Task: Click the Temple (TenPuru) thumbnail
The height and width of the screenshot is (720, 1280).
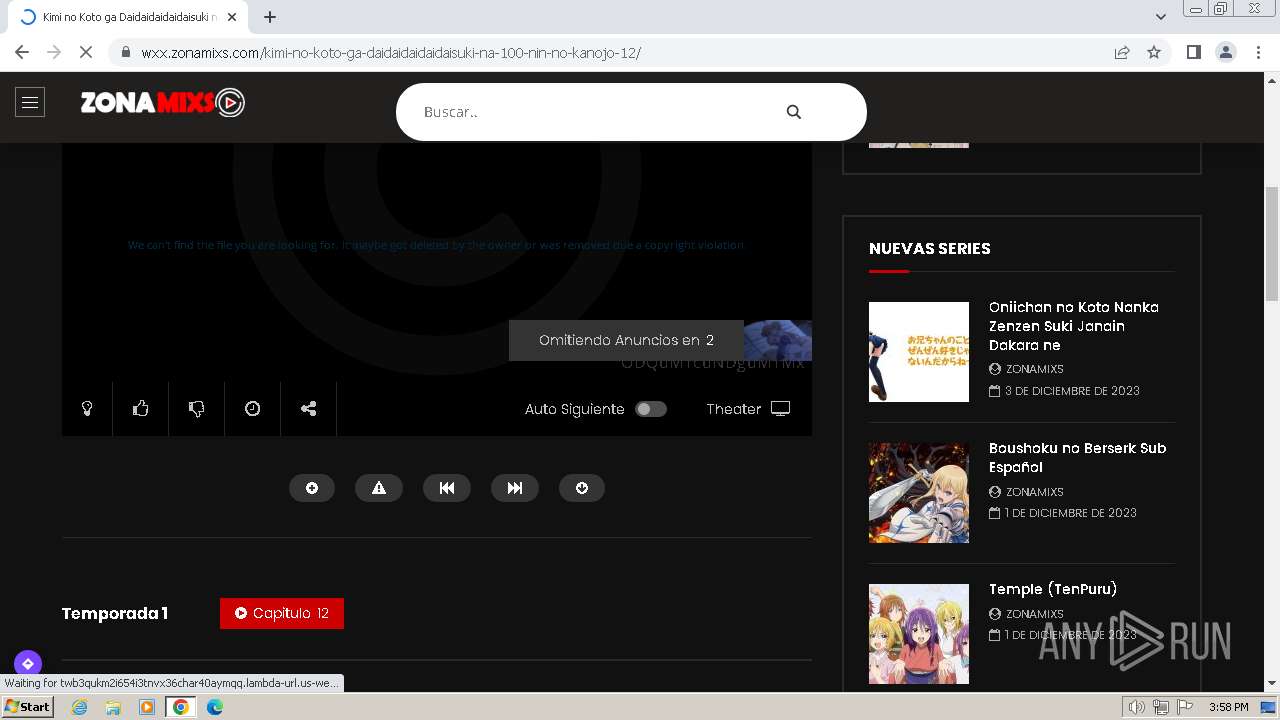Action: (919, 634)
